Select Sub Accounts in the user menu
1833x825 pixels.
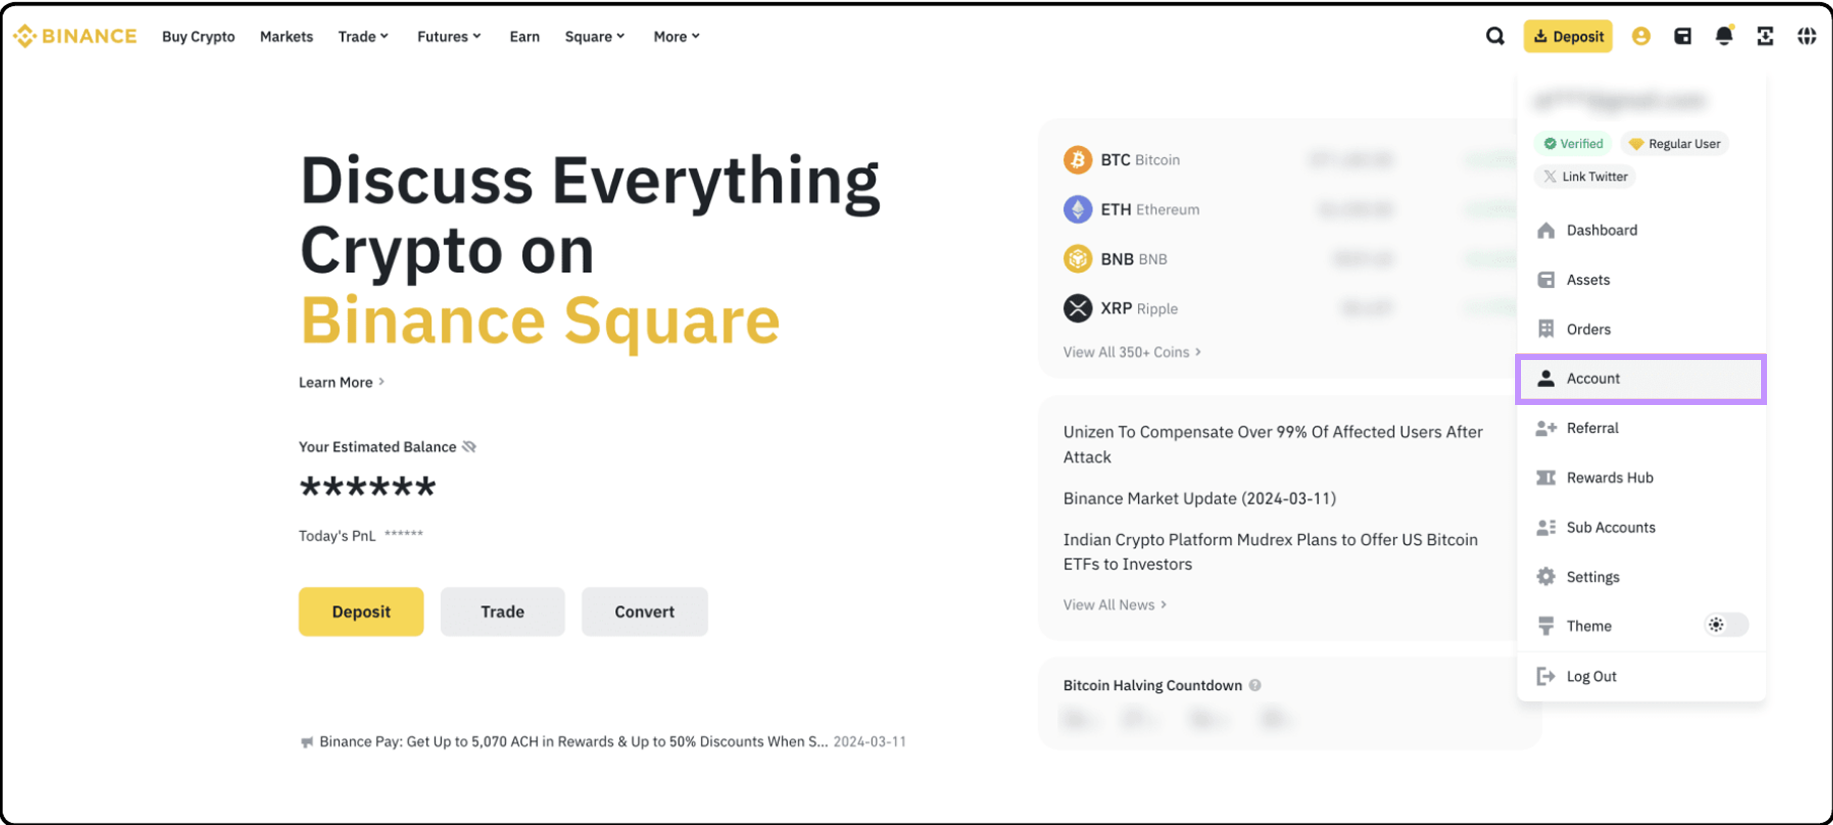click(1641, 527)
